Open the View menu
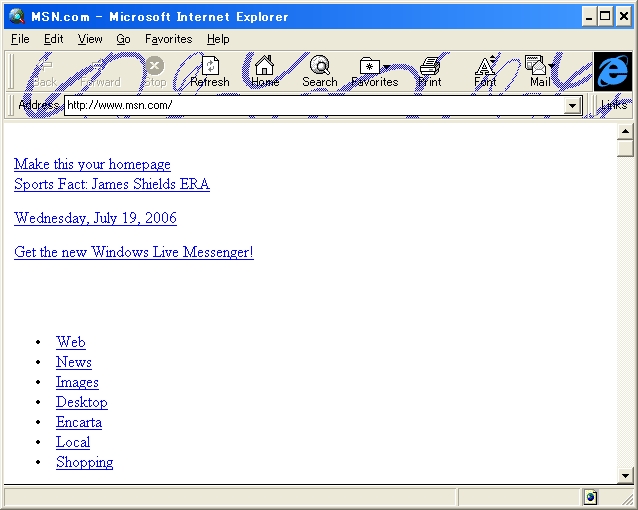This screenshot has height=510, width=638. (90, 39)
